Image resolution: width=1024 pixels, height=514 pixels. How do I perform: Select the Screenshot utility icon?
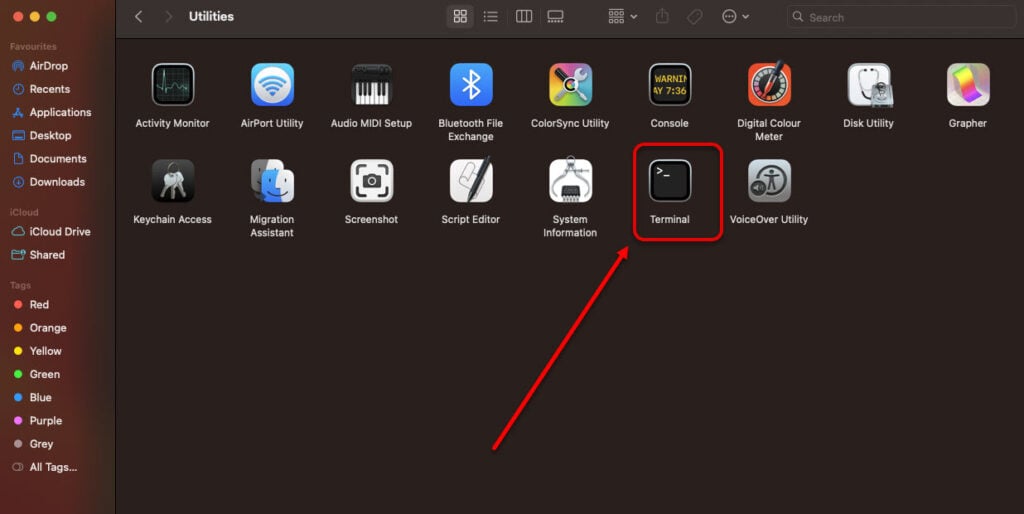click(371, 181)
